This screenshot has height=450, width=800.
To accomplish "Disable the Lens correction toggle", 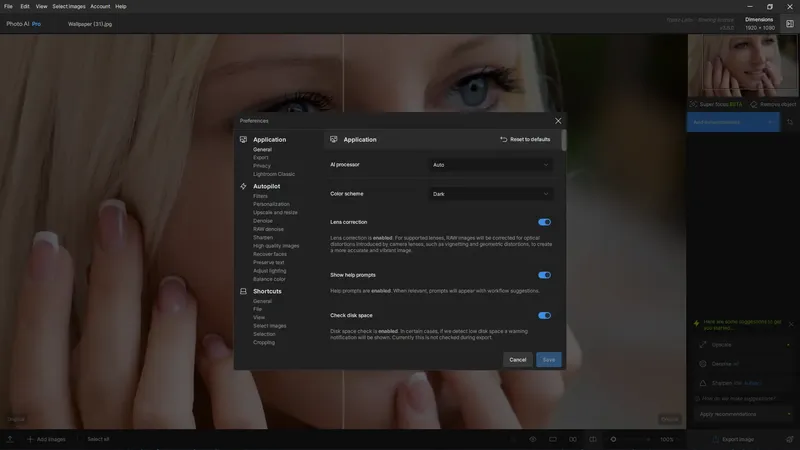I will pyautogui.click(x=544, y=222).
